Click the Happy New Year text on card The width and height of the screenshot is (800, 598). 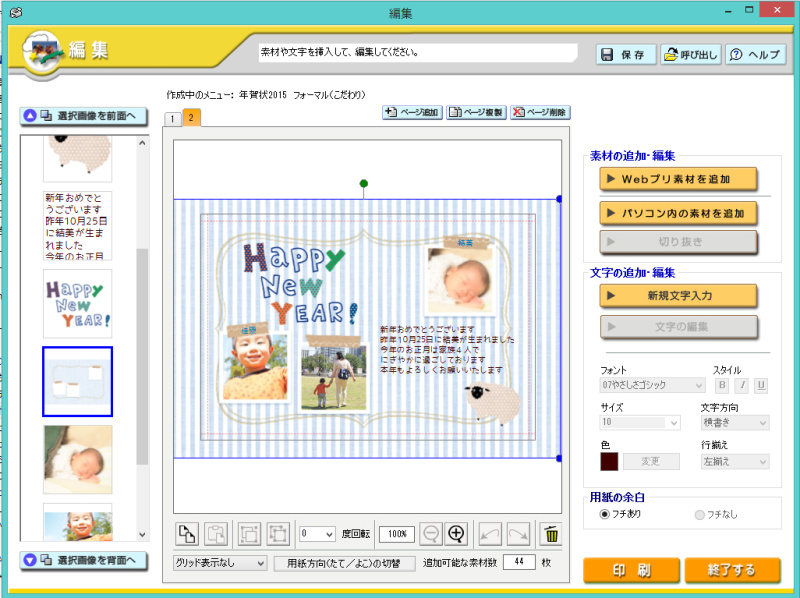301,284
